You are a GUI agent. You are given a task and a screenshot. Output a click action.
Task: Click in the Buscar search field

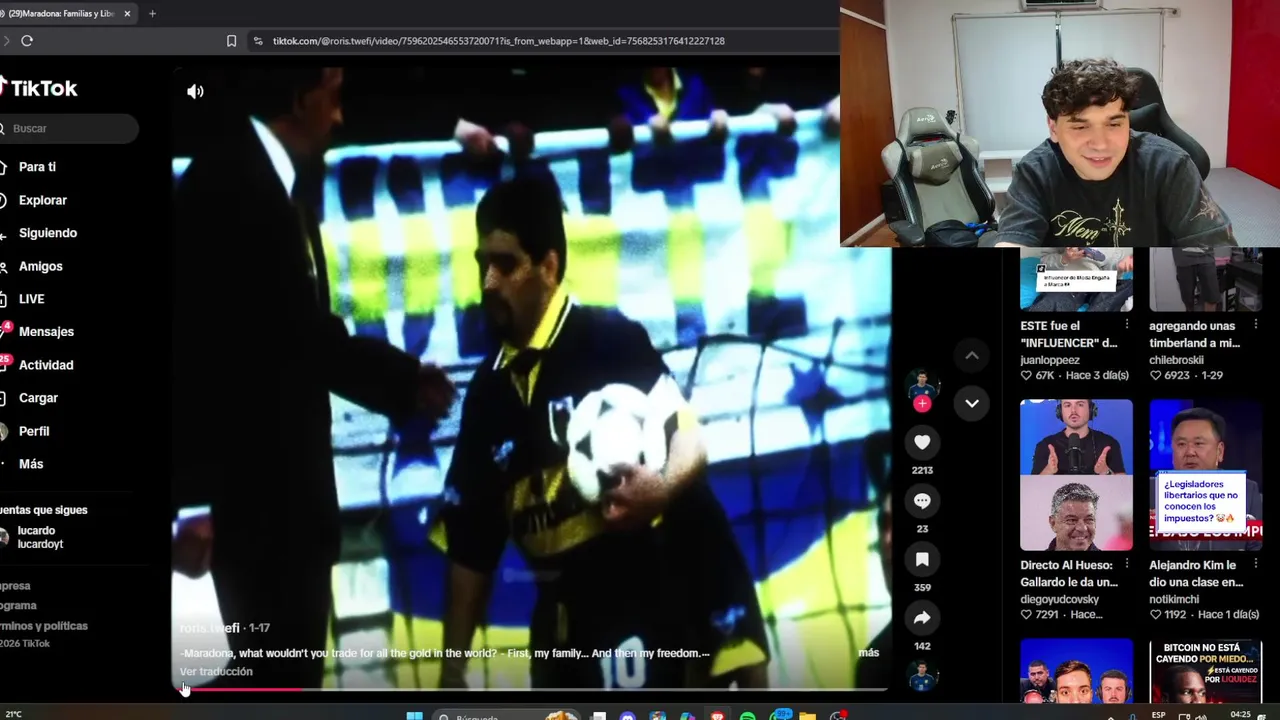[69, 128]
